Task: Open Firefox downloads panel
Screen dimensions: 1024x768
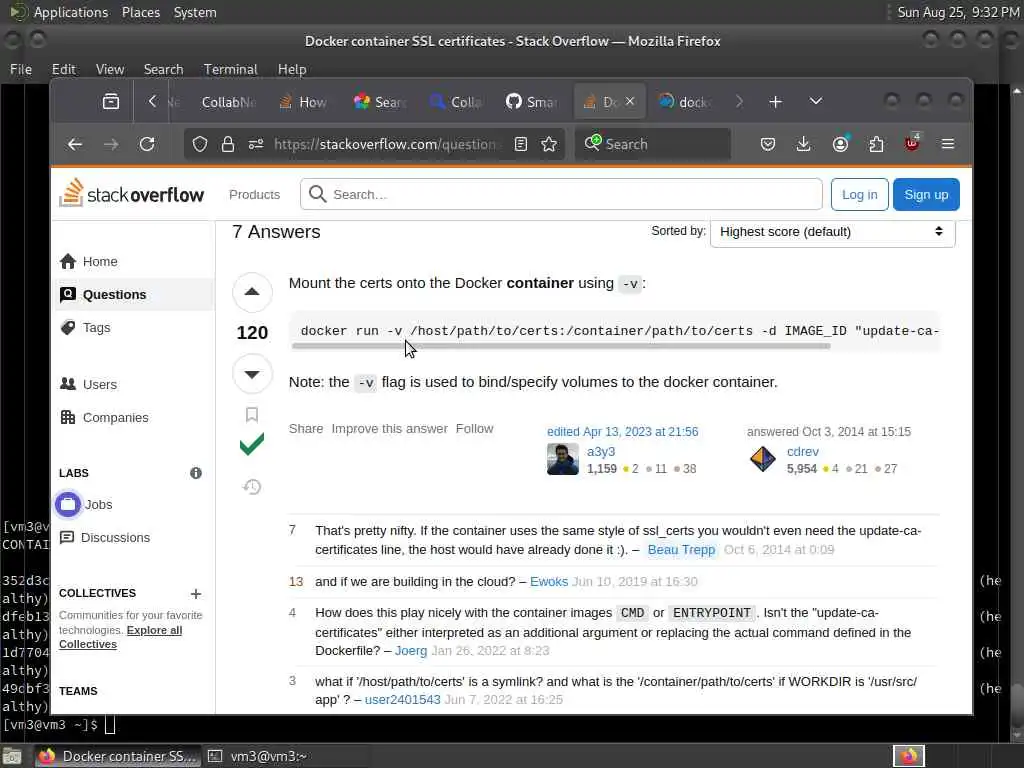Action: [804, 144]
